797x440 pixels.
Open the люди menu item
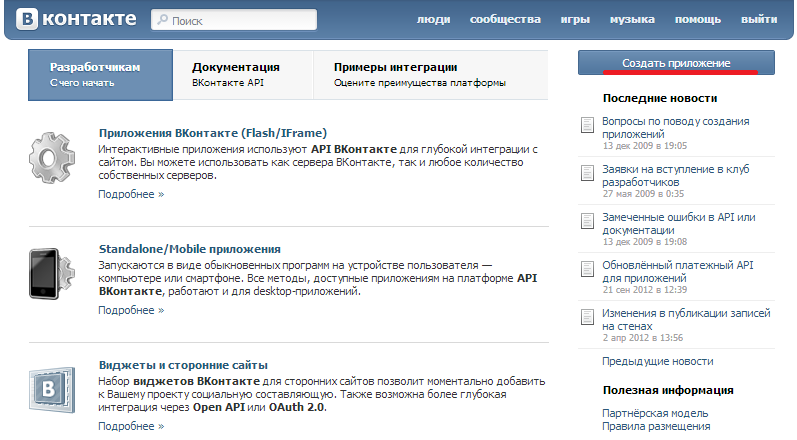pos(434,19)
